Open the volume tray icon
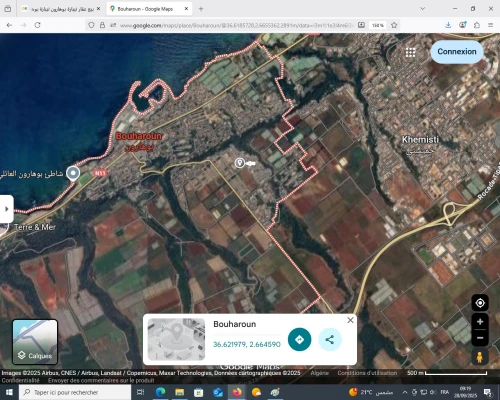 [x=433, y=392]
